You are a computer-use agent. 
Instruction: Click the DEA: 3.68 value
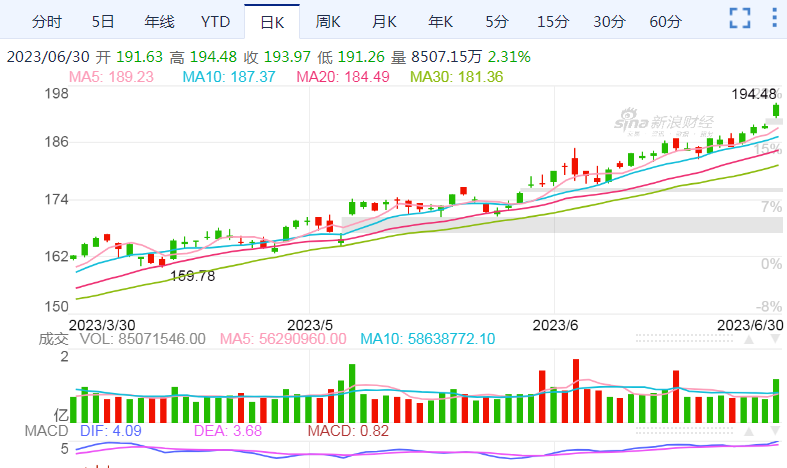(x=228, y=431)
